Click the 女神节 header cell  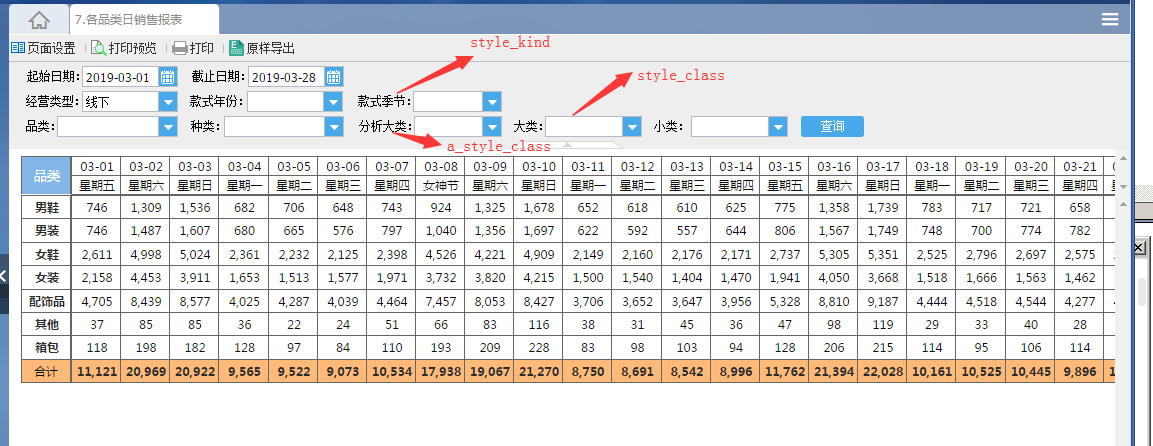(x=440, y=185)
